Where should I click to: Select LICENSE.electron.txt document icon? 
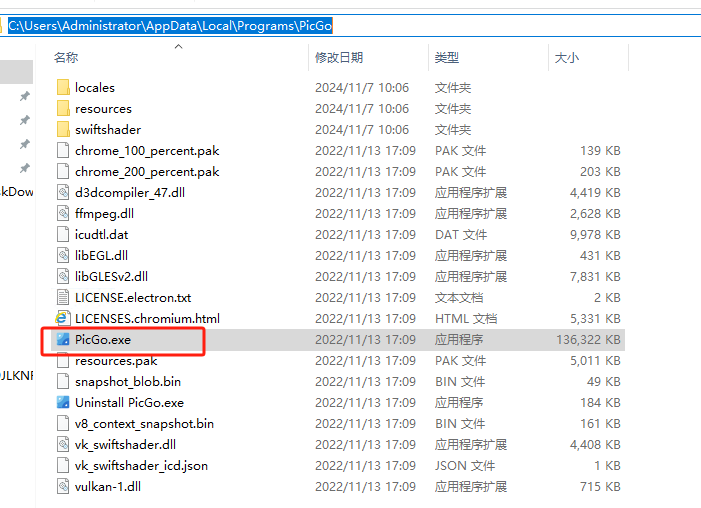[63, 297]
